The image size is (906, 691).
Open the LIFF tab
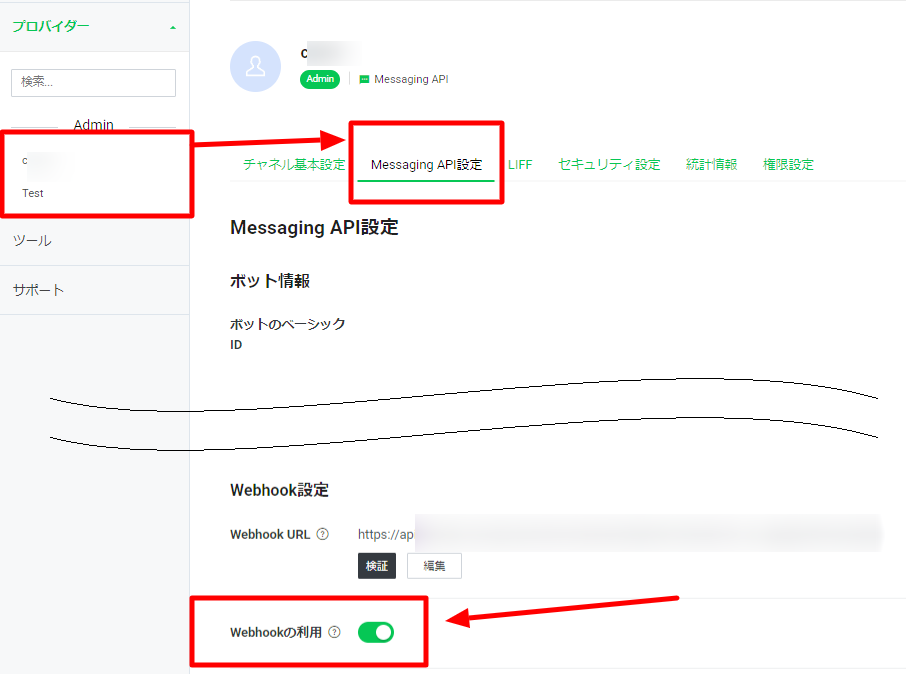[520, 165]
